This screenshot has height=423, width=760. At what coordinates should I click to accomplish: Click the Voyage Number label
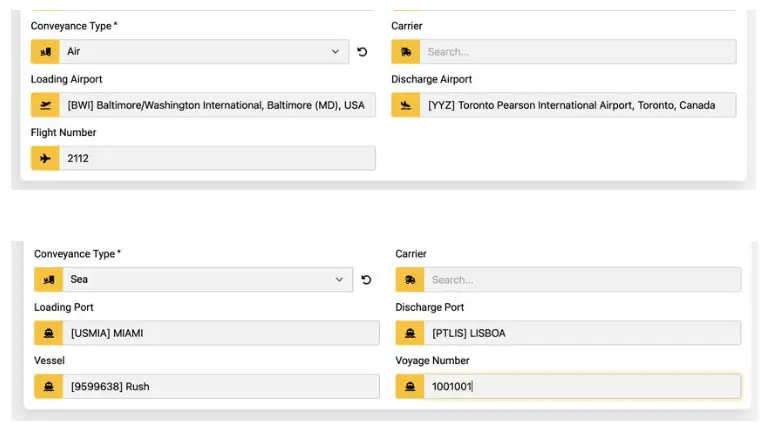click(x=432, y=360)
